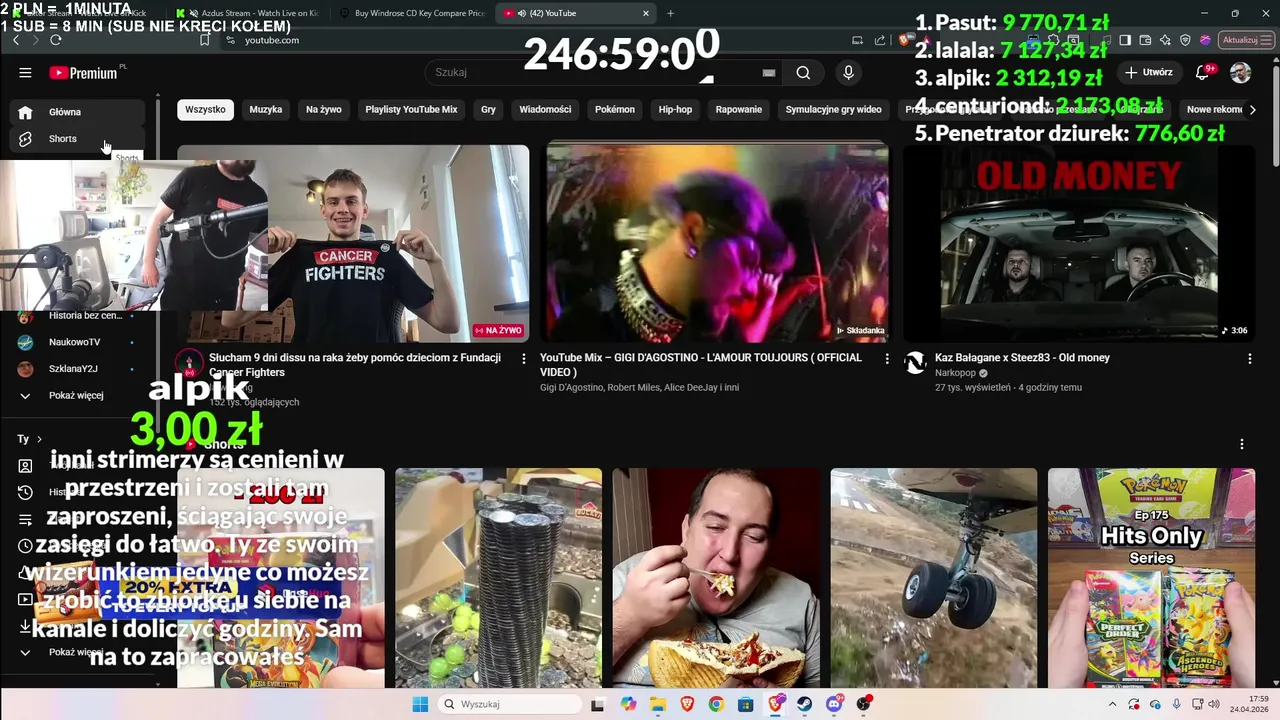This screenshot has height=720, width=1280.
Task: Select the Pokémon filter chip
Action: (615, 109)
